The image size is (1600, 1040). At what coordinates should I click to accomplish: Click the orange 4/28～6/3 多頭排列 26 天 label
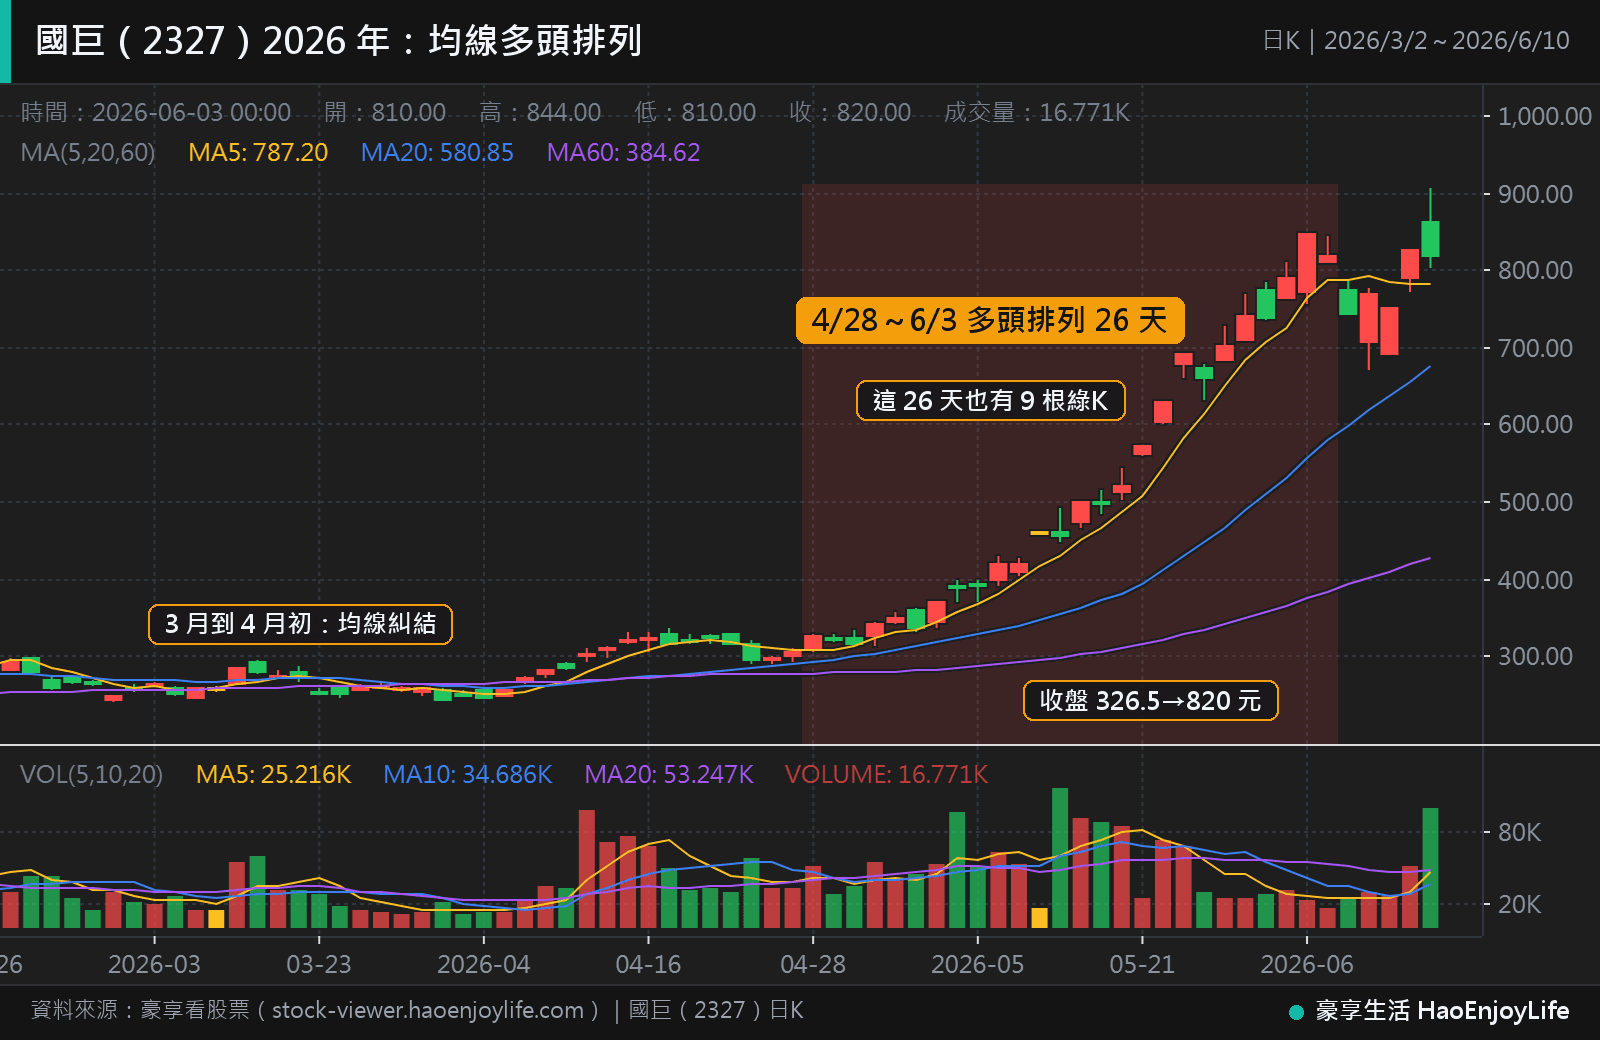point(990,320)
